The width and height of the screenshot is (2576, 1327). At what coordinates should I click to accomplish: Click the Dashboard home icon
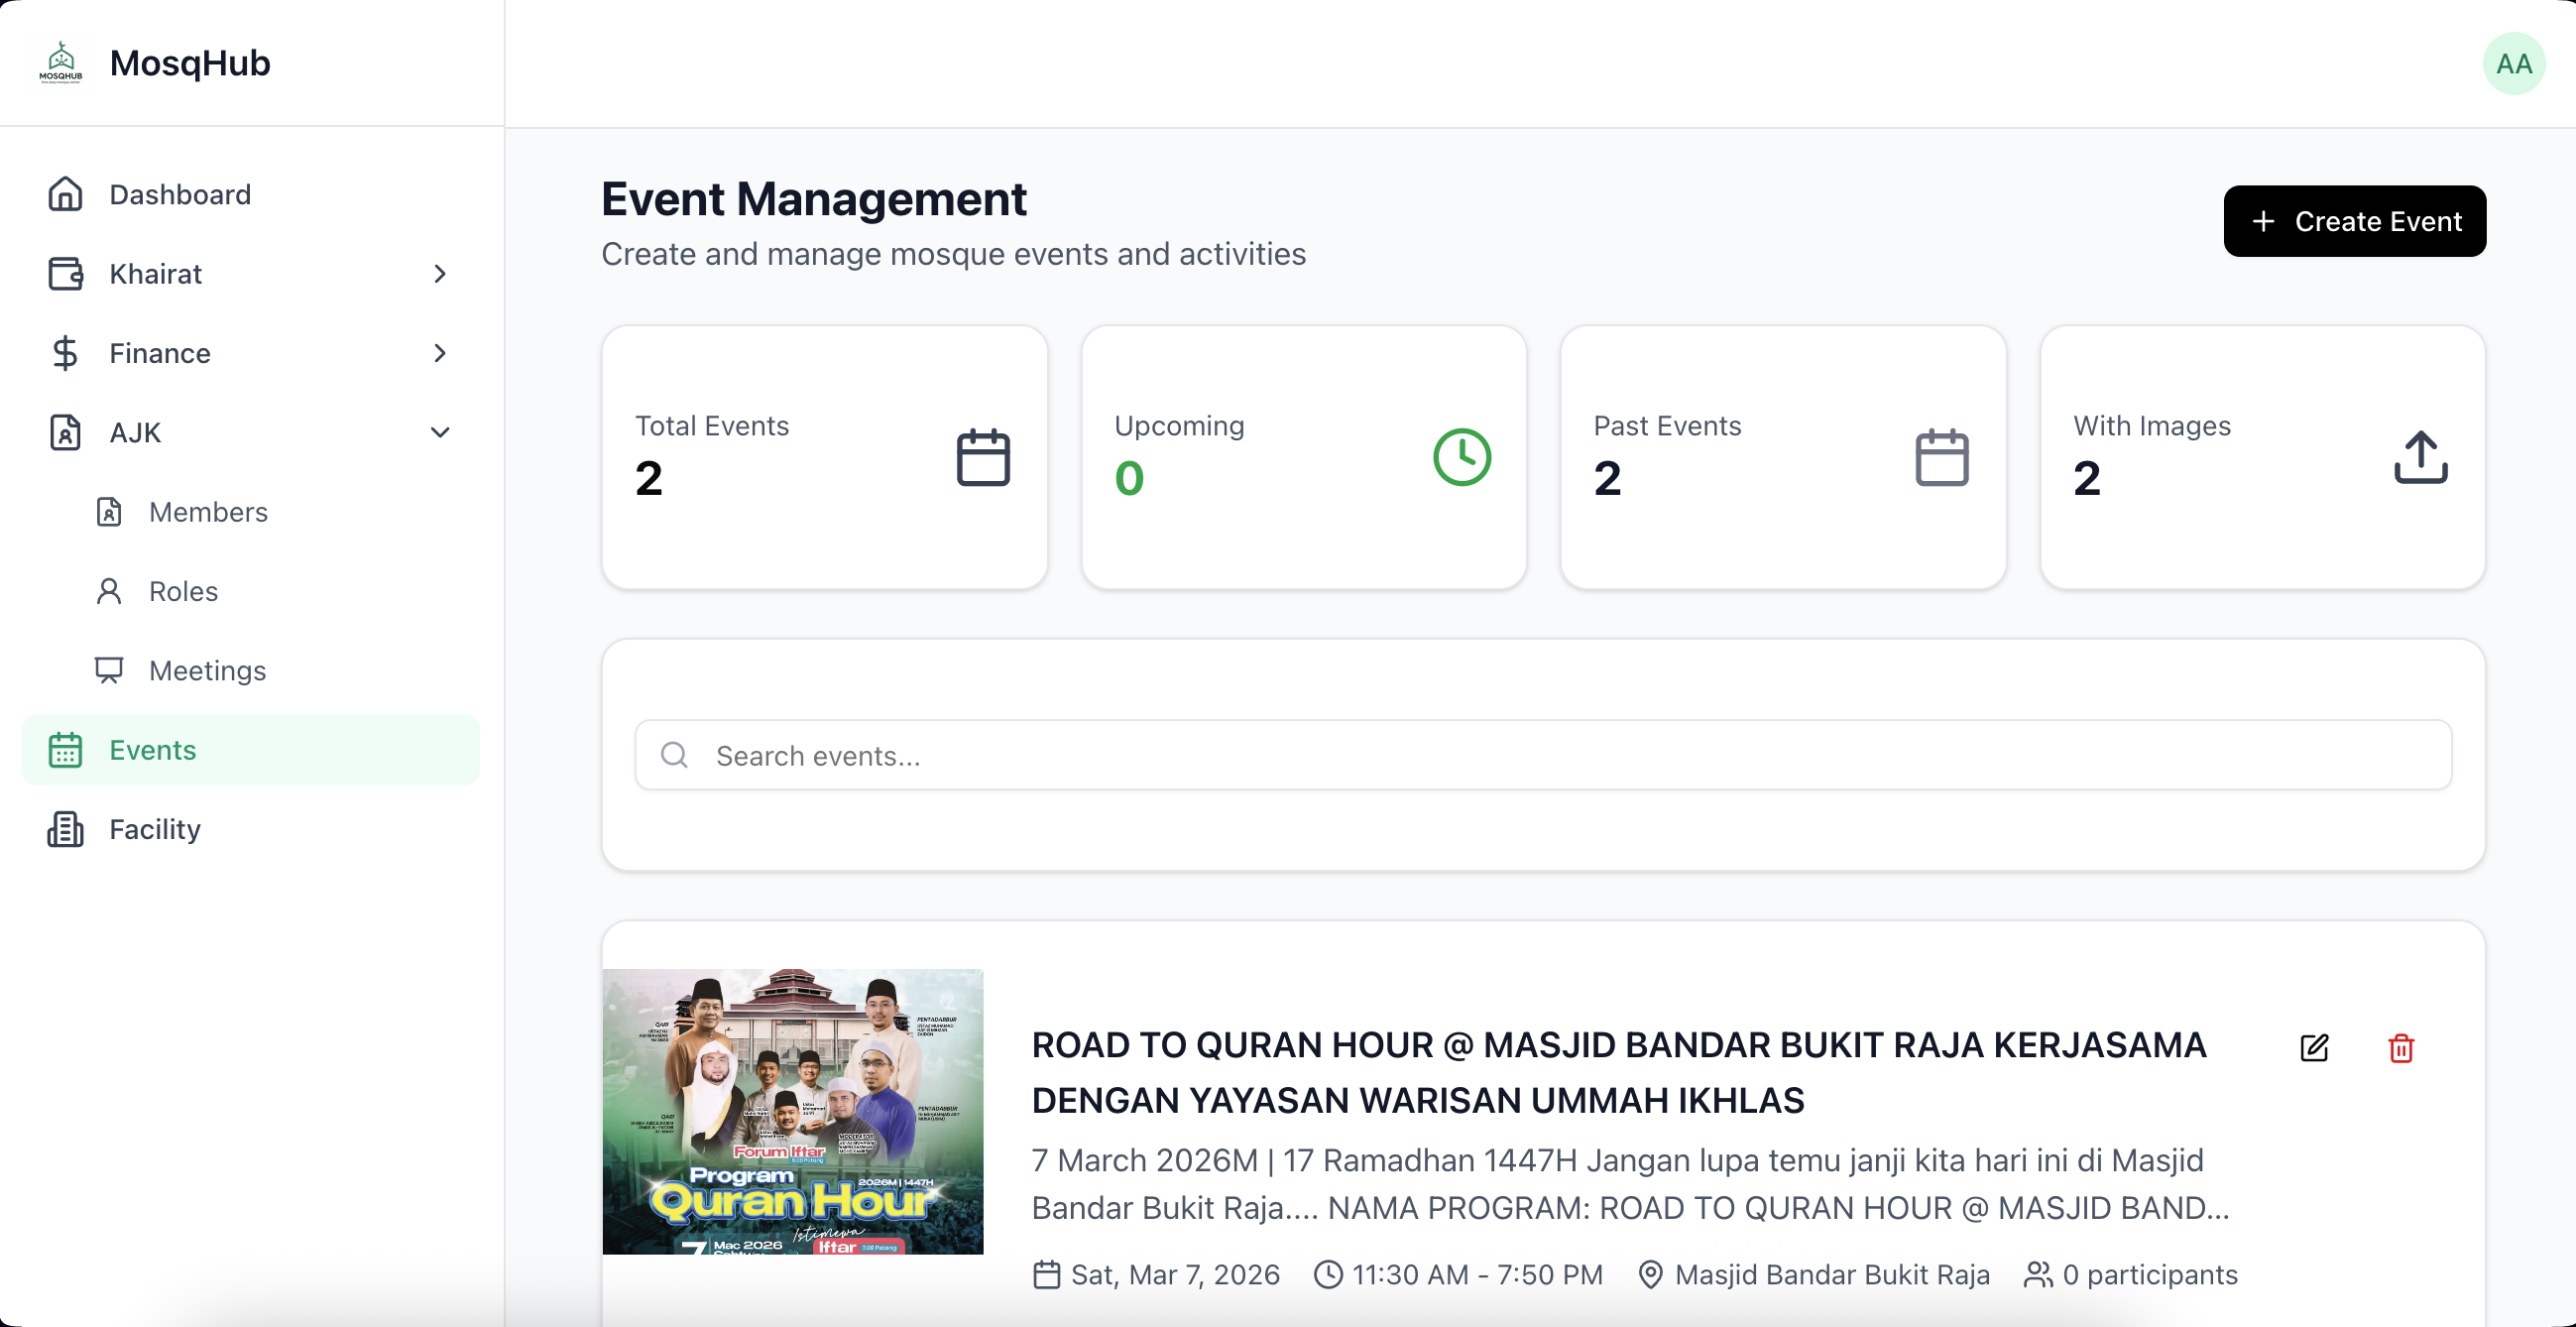coord(65,194)
